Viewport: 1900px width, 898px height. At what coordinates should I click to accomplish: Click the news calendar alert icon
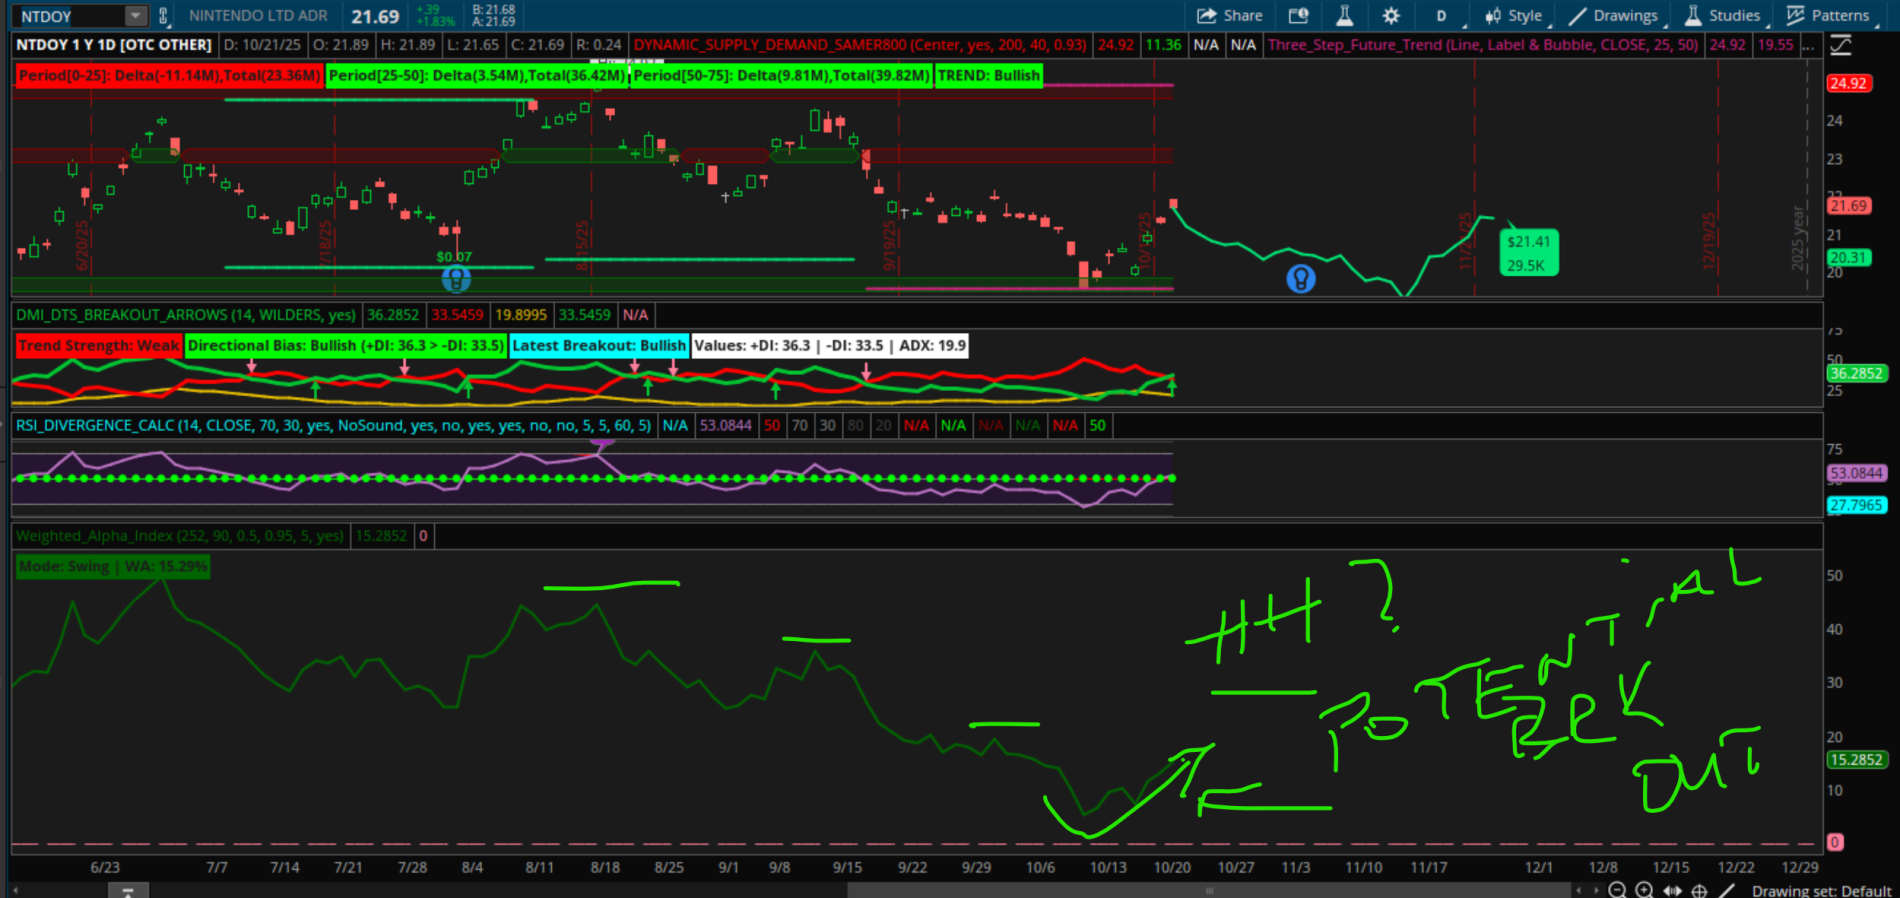coord(1298,16)
